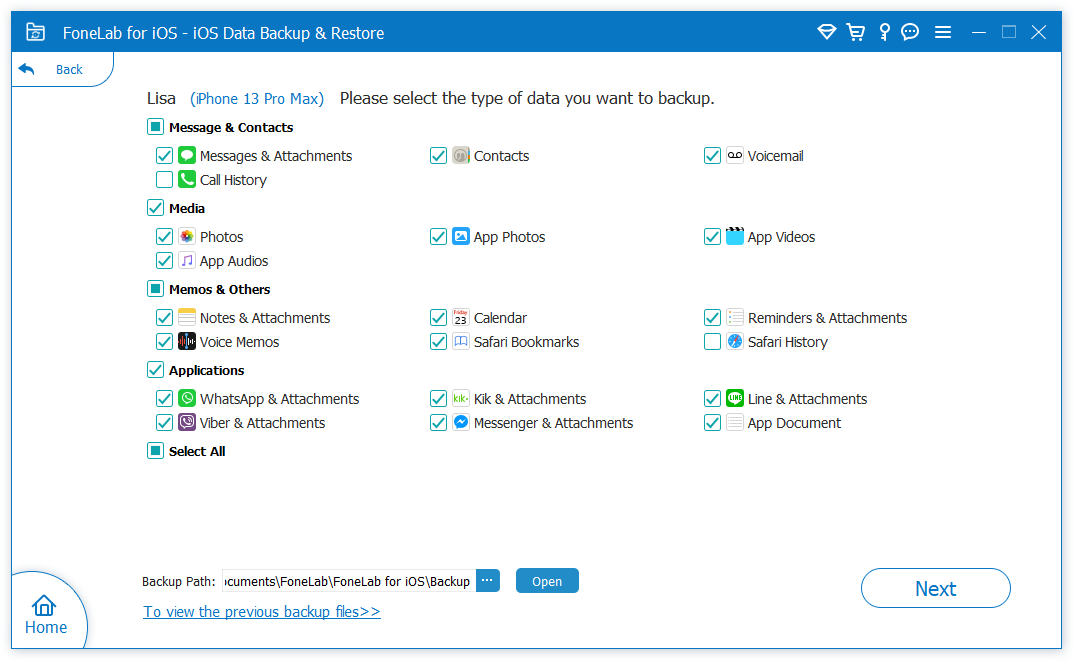Click the Messages & Attachments green icon

[x=186, y=156]
